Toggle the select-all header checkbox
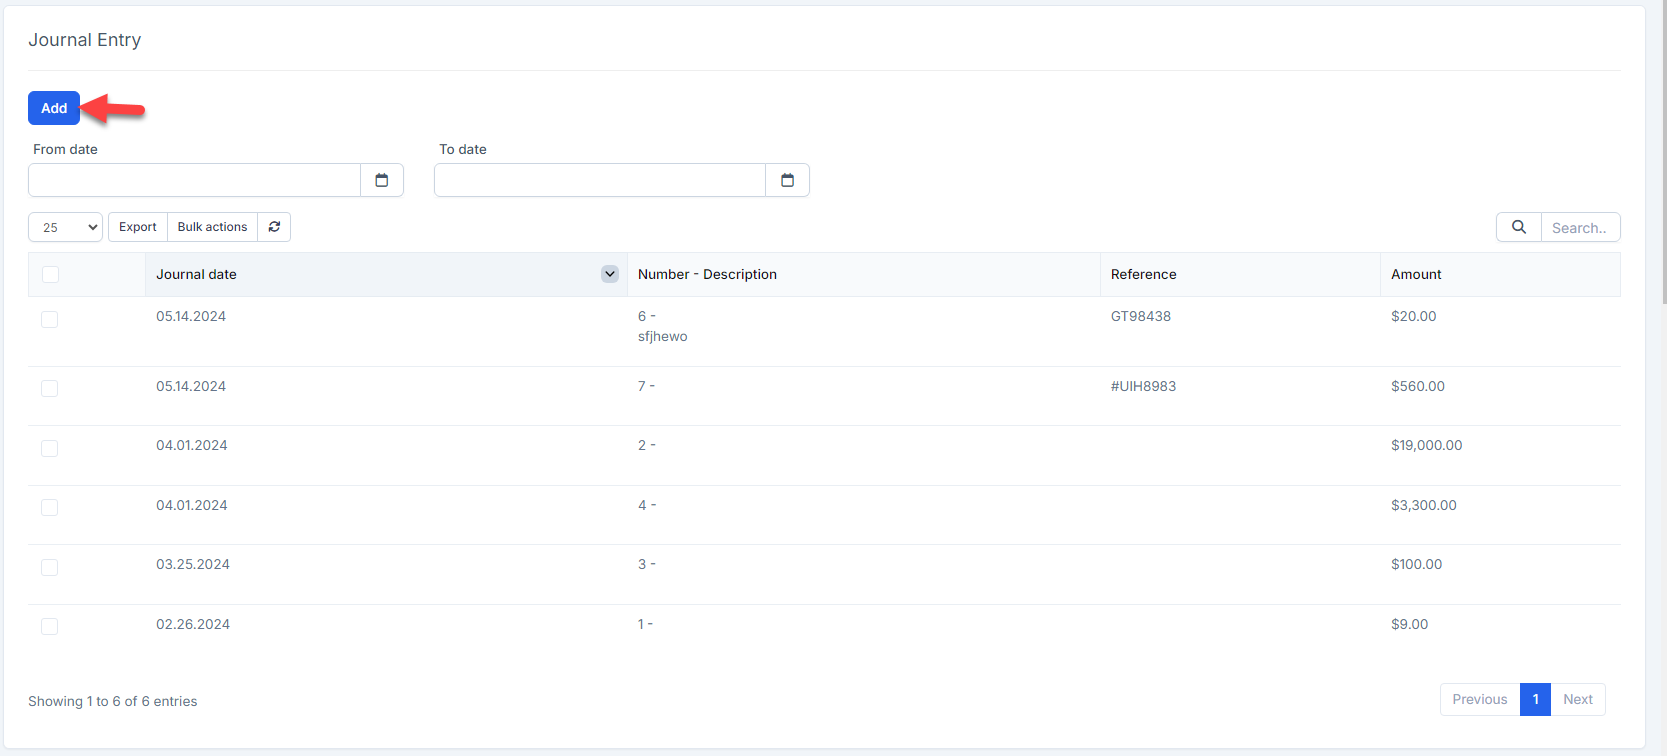 (x=51, y=274)
